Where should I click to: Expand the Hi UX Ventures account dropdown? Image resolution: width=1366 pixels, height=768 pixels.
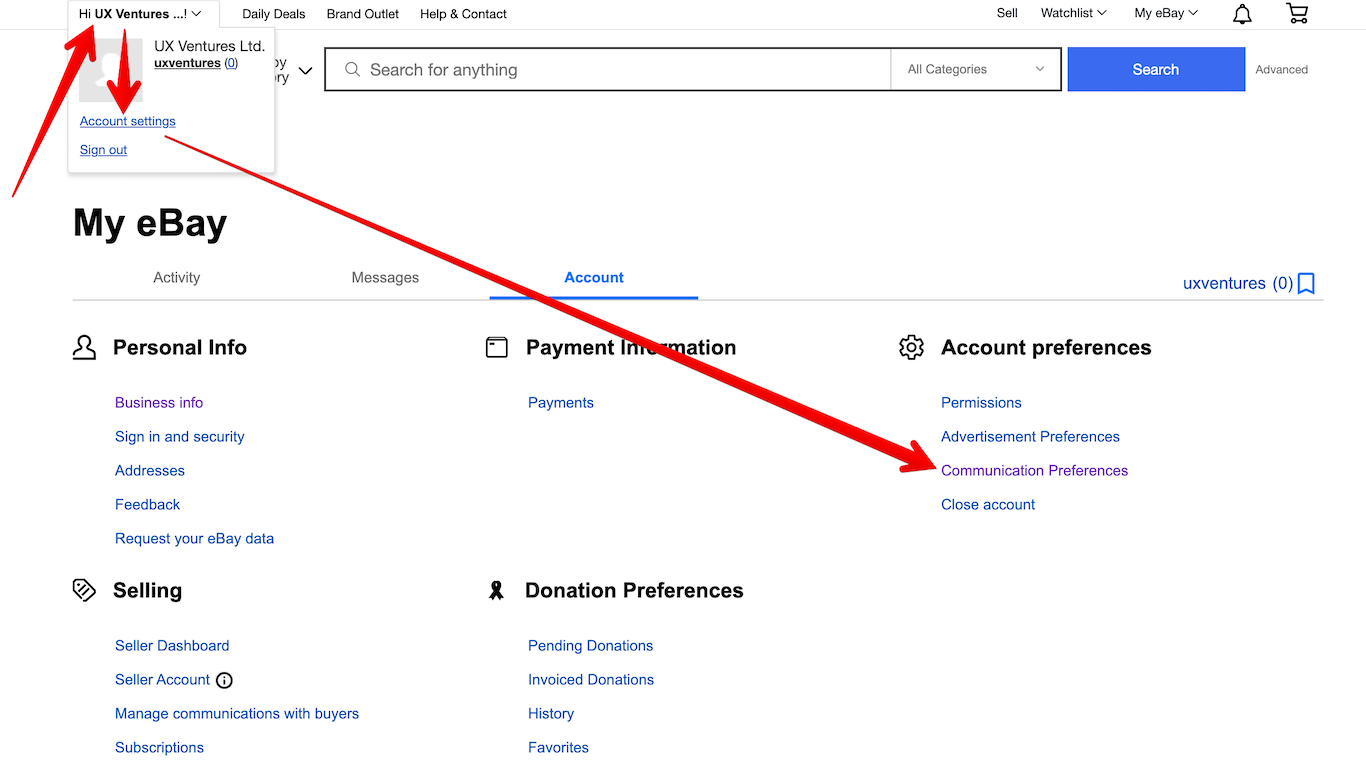(140, 14)
